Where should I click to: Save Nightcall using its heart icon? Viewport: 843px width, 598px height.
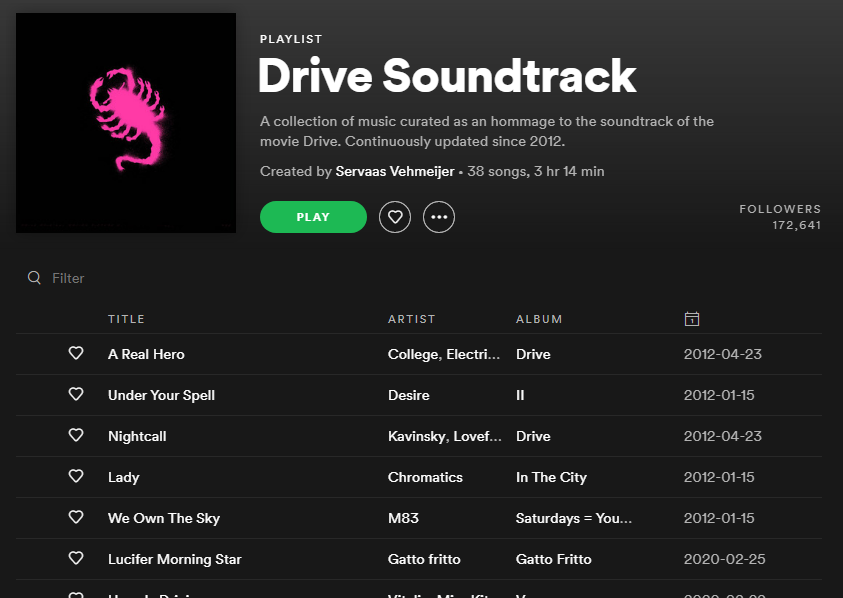point(76,435)
